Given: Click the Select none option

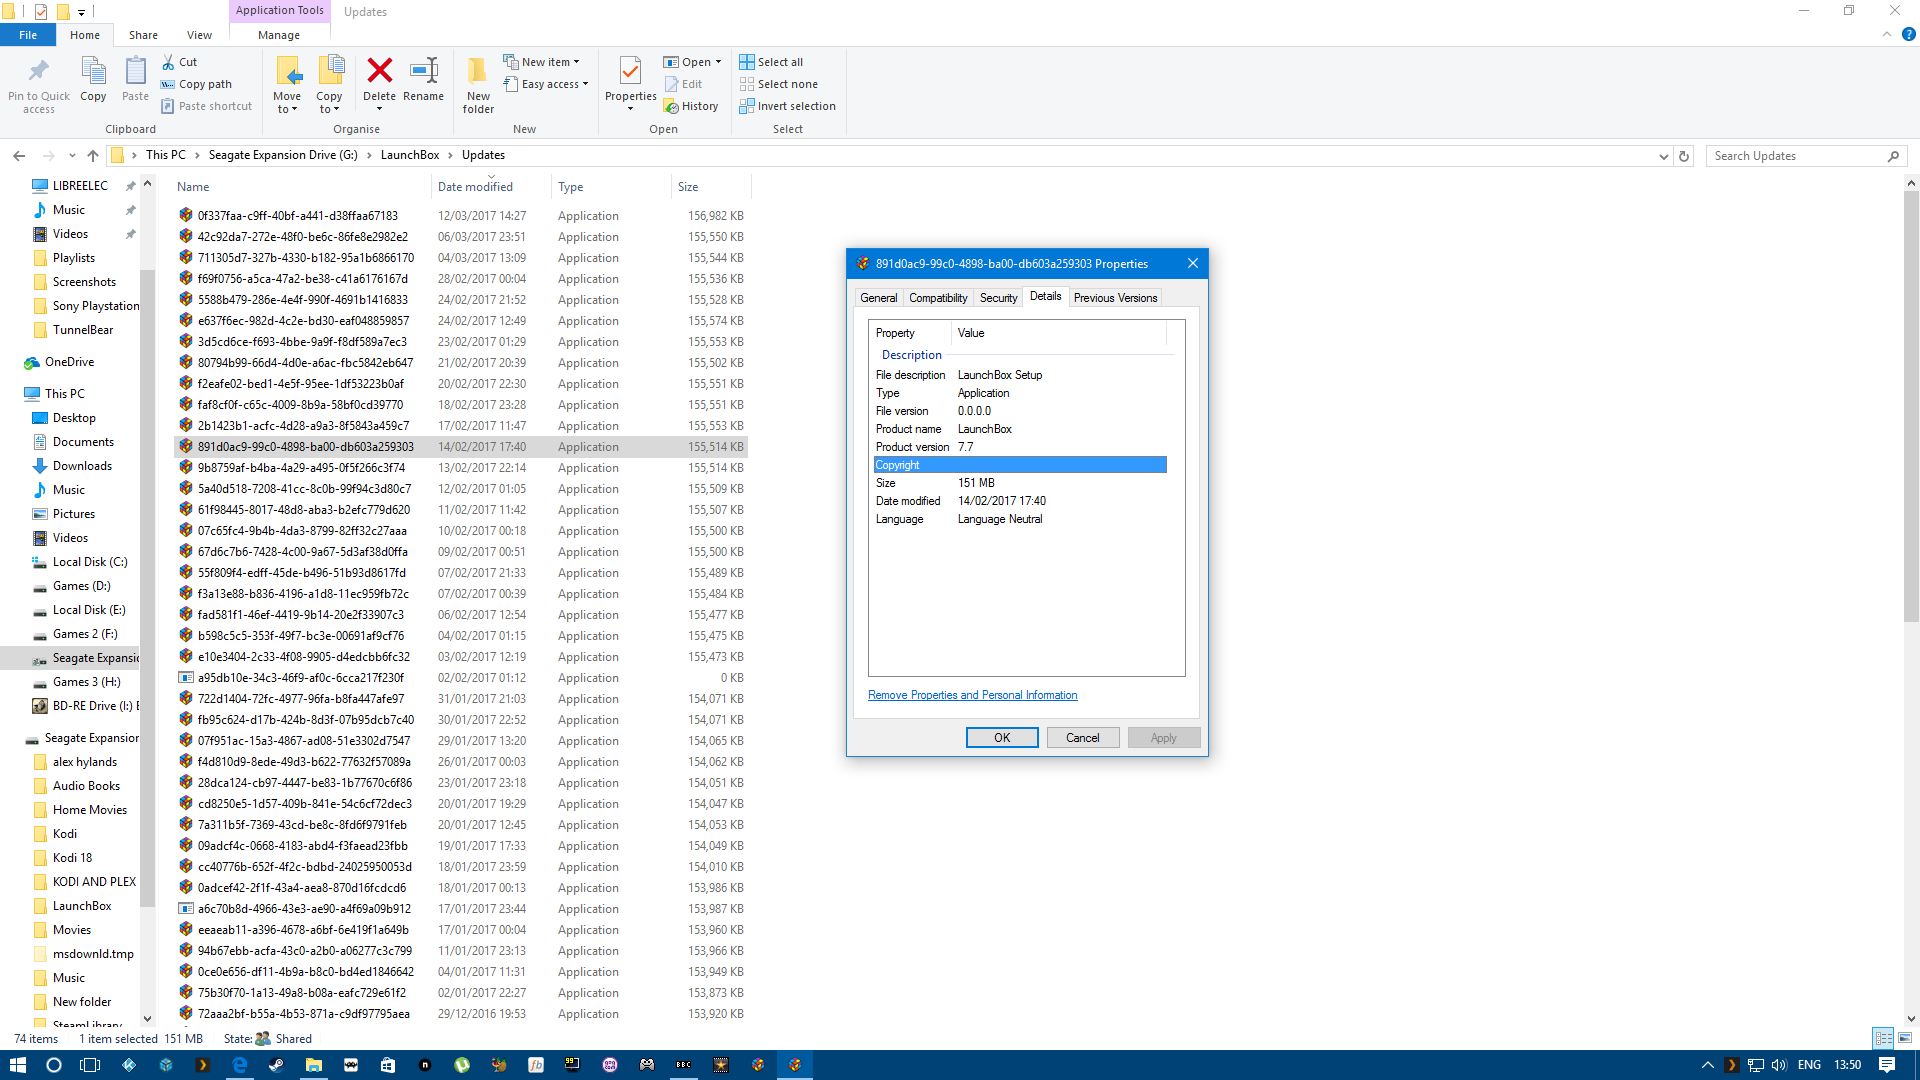Looking at the screenshot, I should (778, 84).
